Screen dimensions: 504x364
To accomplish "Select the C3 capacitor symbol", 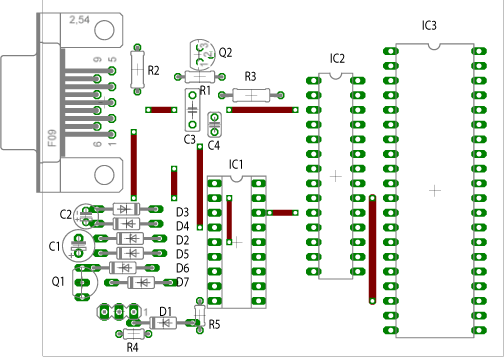I will coord(192,110).
